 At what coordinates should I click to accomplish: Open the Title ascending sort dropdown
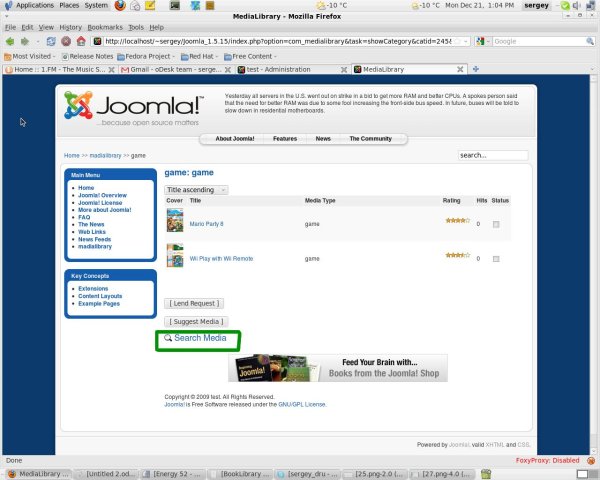click(x=196, y=190)
